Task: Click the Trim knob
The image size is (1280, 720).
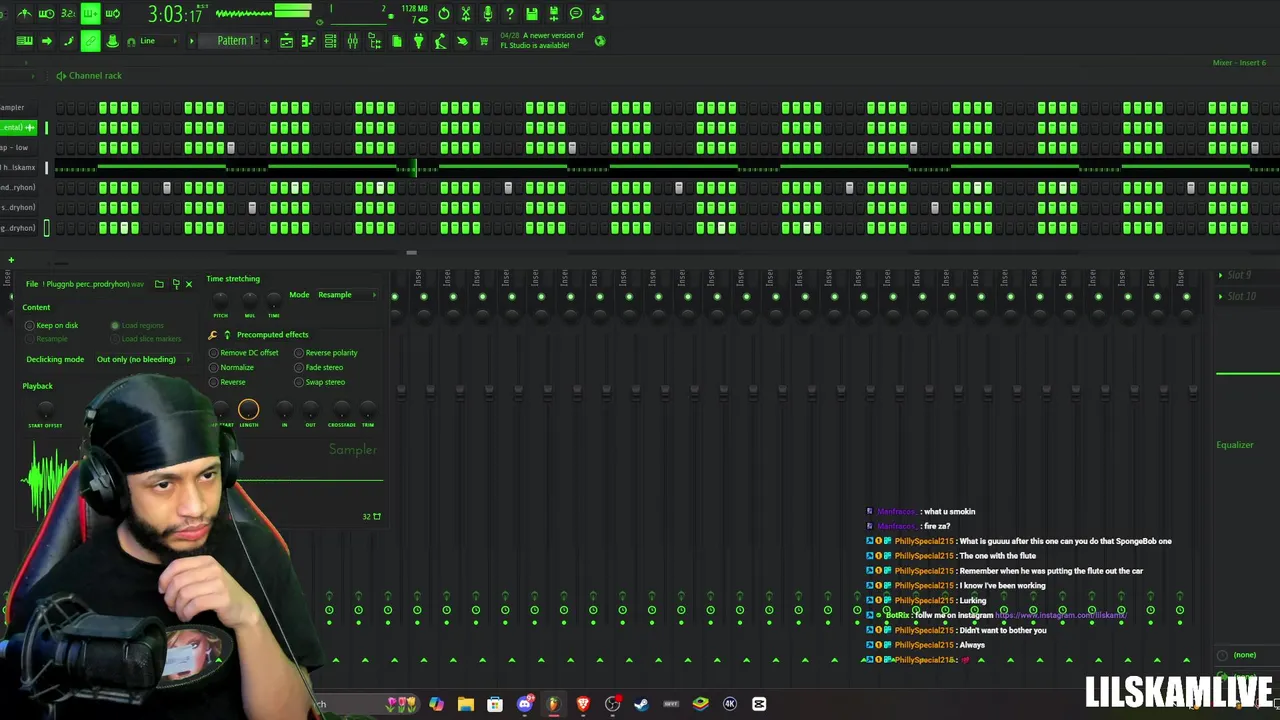Action: (368, 409)
